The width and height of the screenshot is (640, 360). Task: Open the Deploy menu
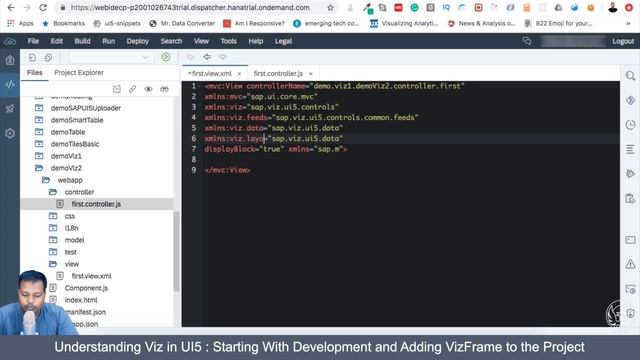point(138,41)
